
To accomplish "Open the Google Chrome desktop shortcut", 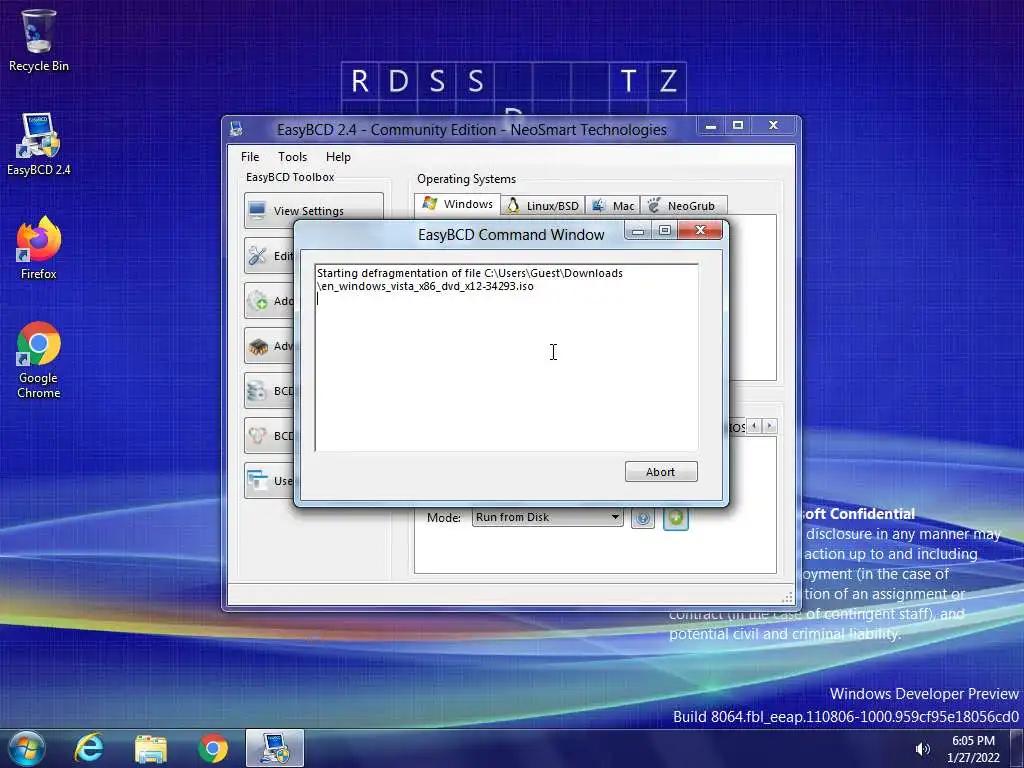I will click(38, 359).
